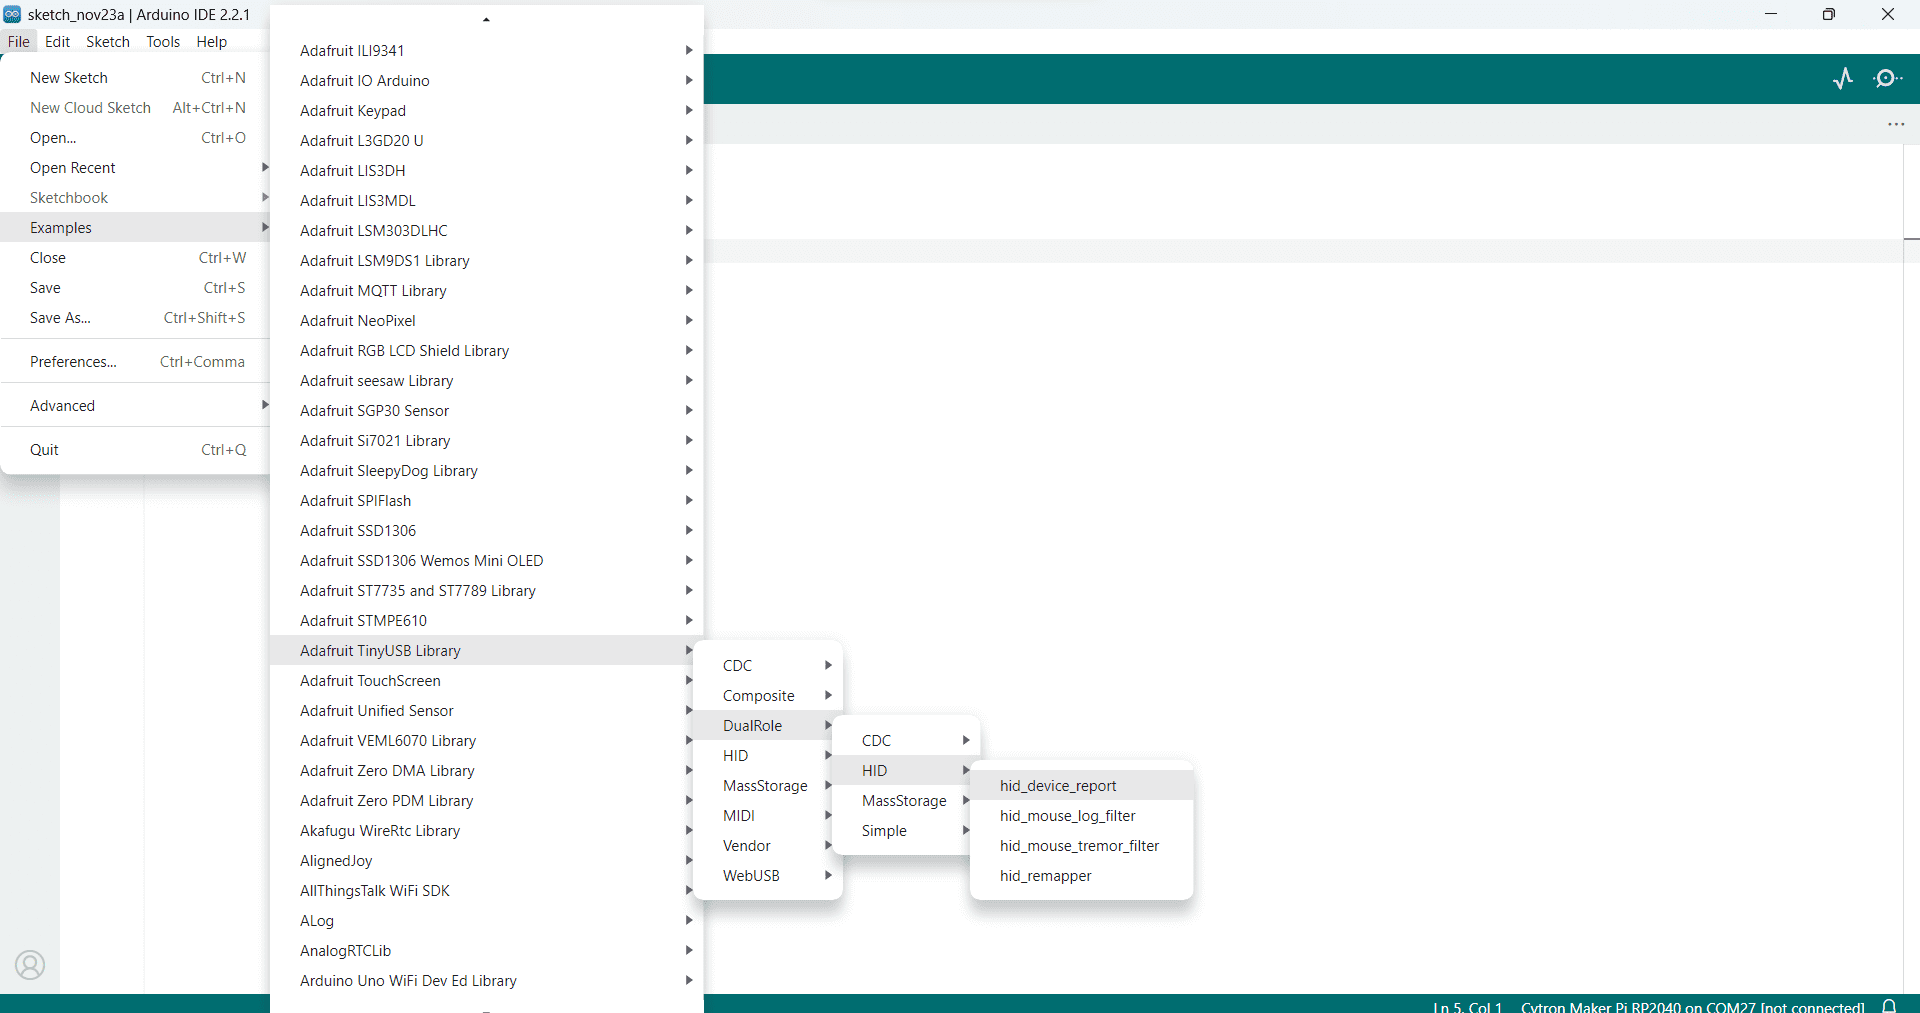
Task: Open the Serial Plotter icon
Action: coord(1843,78)
